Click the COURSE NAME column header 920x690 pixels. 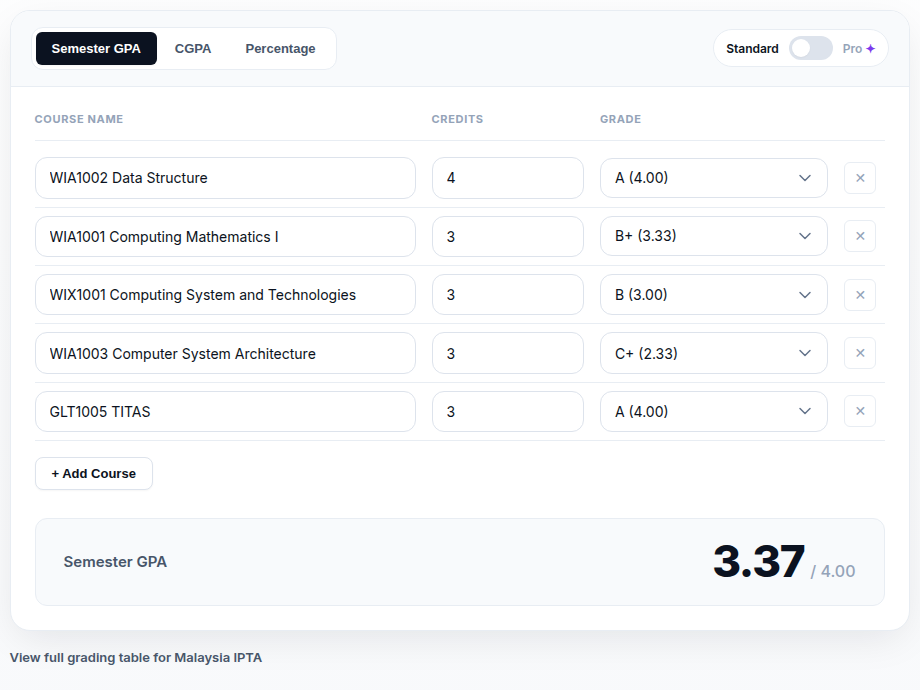[79, 119]
